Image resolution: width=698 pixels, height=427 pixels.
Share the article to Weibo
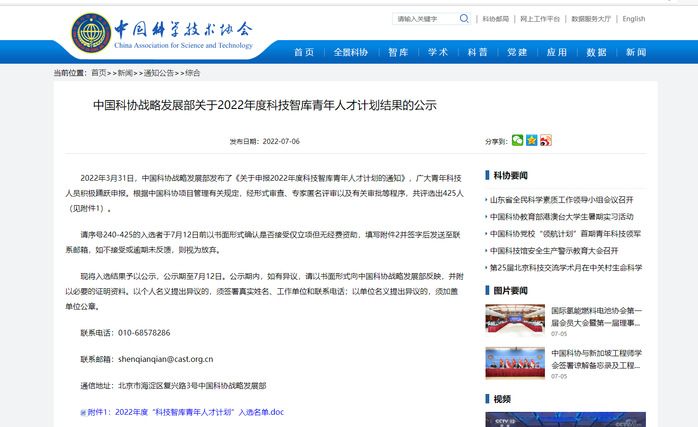[x=546, y=140]
